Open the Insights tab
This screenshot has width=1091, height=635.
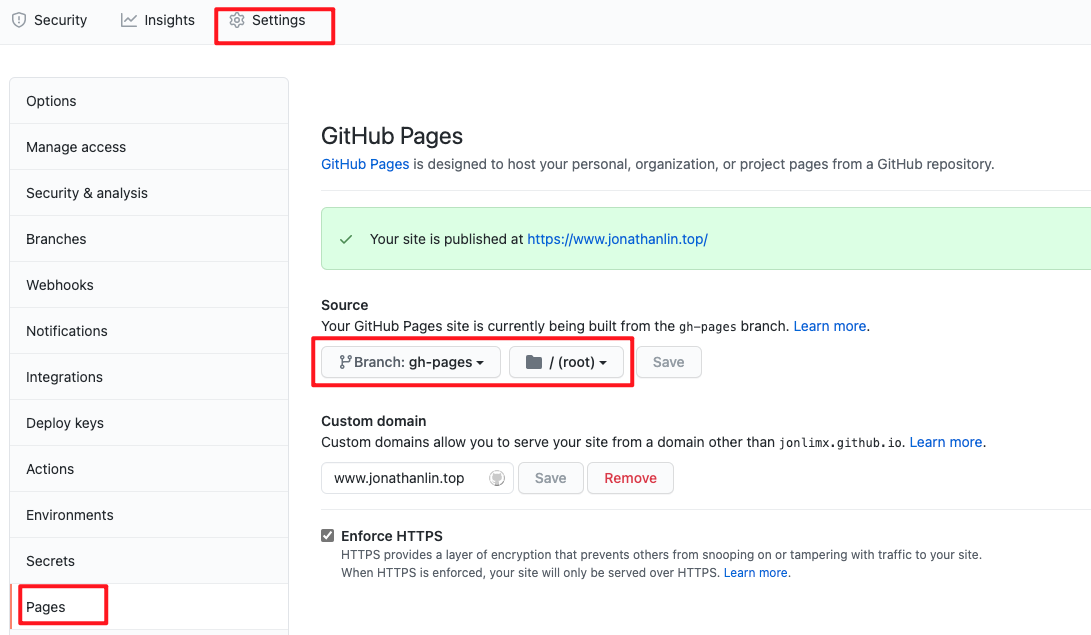(158, 20)
